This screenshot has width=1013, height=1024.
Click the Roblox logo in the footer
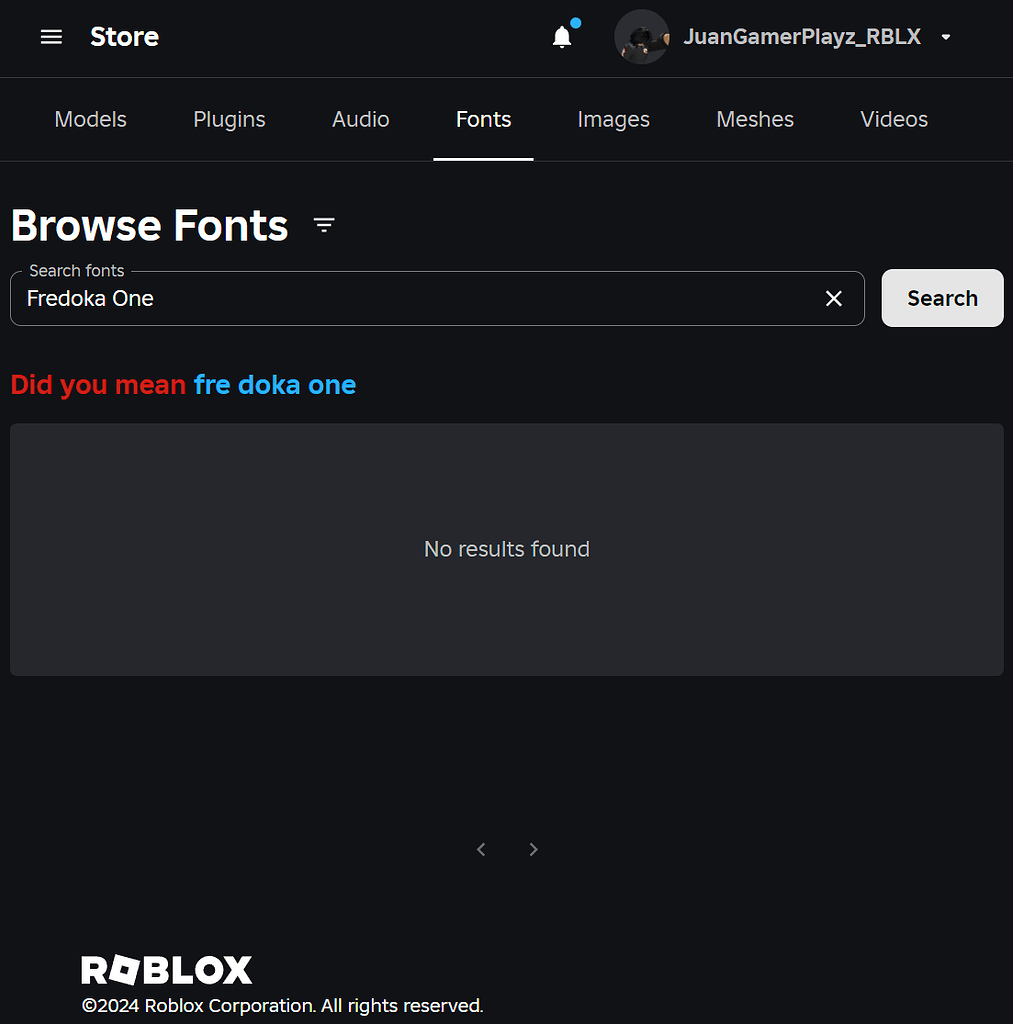[166, 969]
